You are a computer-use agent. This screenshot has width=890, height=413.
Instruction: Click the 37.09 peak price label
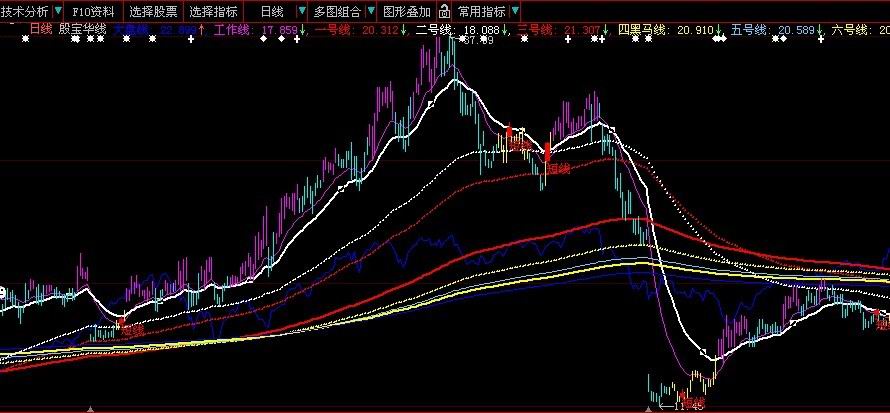[x=478, y=40]
